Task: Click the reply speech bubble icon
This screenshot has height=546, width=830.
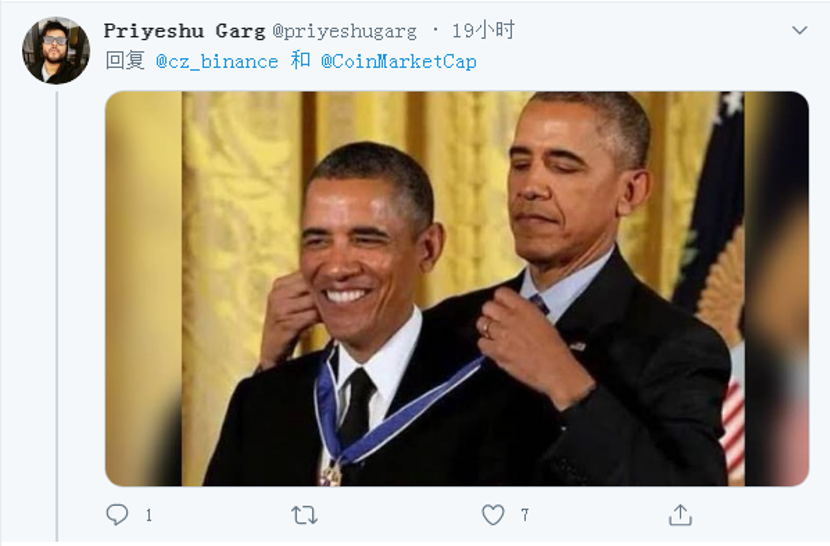Action: (x=117, y=514)
